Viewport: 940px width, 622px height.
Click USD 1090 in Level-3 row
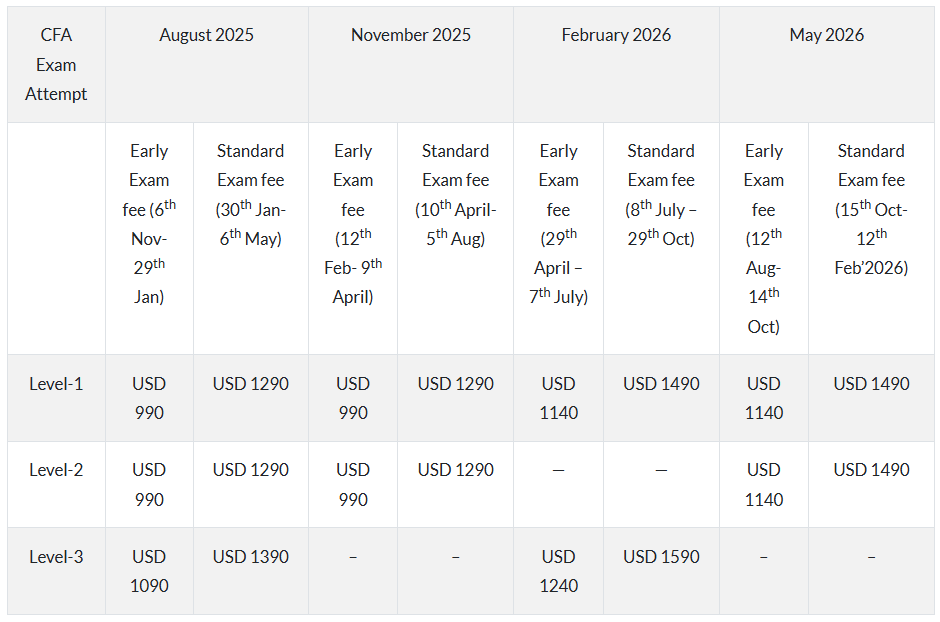[x=149, y=571]
